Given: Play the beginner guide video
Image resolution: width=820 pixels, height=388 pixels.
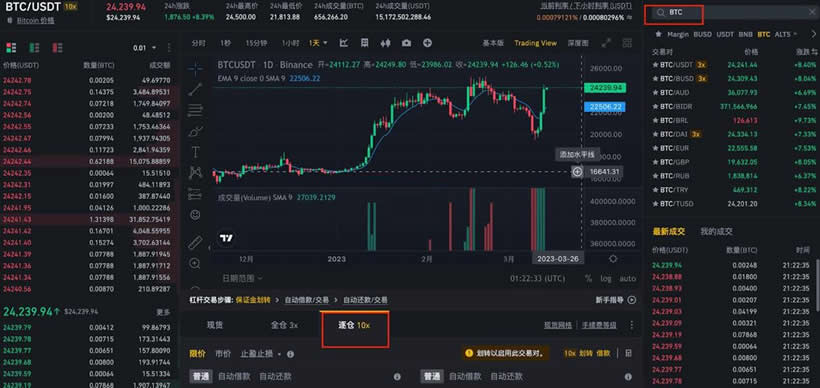Looking at the screenshot, I should pyautogui.click(x=632, y=300).
